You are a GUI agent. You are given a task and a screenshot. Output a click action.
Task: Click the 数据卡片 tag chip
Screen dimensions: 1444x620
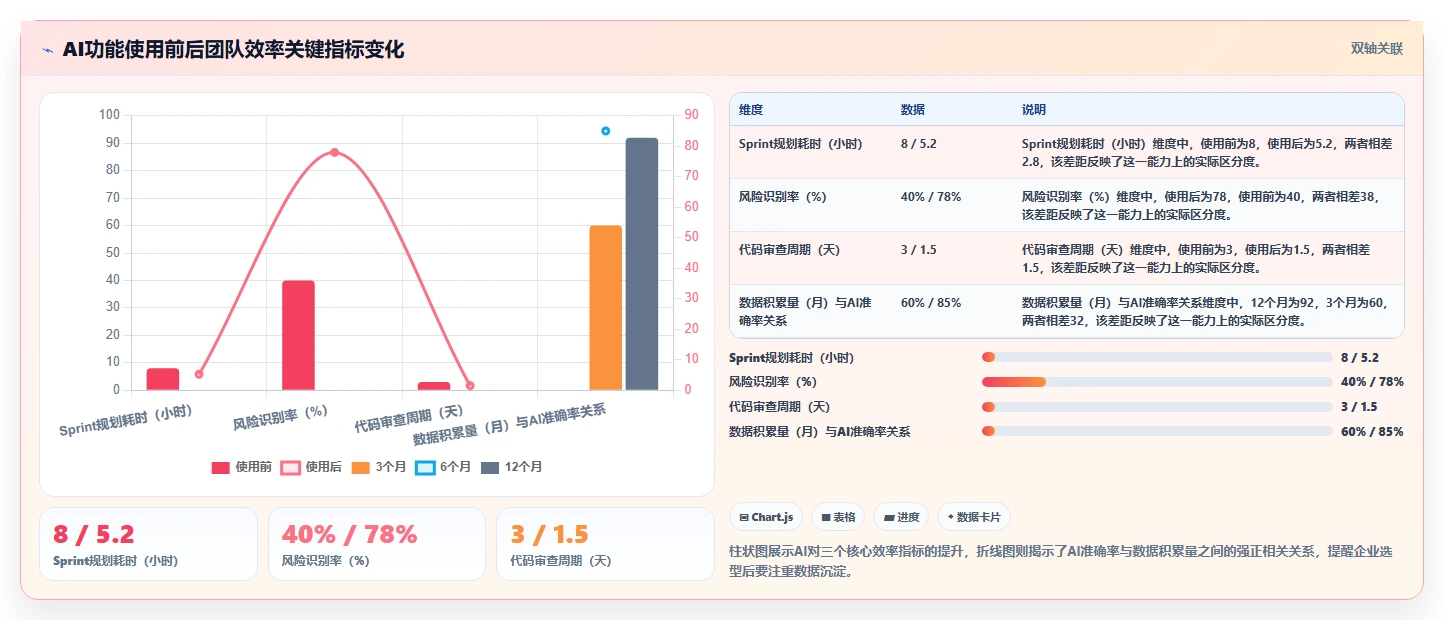[x=974, y=517]
